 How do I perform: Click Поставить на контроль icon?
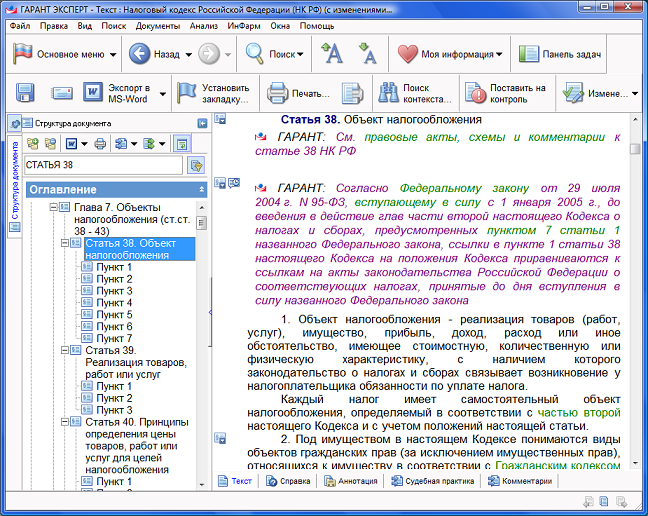(x=476, y=93)
